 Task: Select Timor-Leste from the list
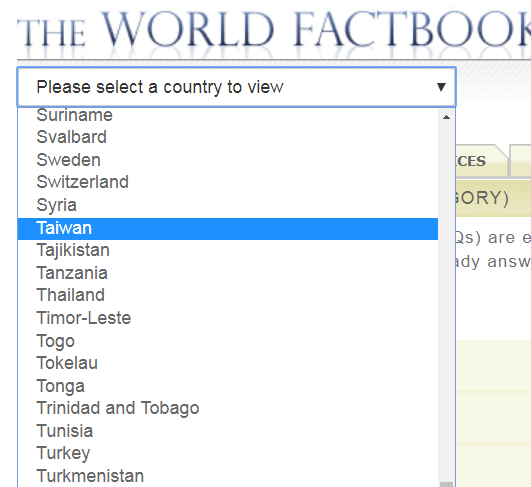click(x=228, y=318)
